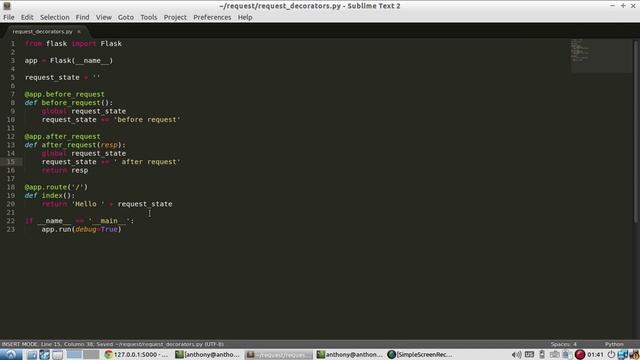Click the '__main__' string on line 22
This screenshot has width=640, height=360.
click(x=109, y=221)
